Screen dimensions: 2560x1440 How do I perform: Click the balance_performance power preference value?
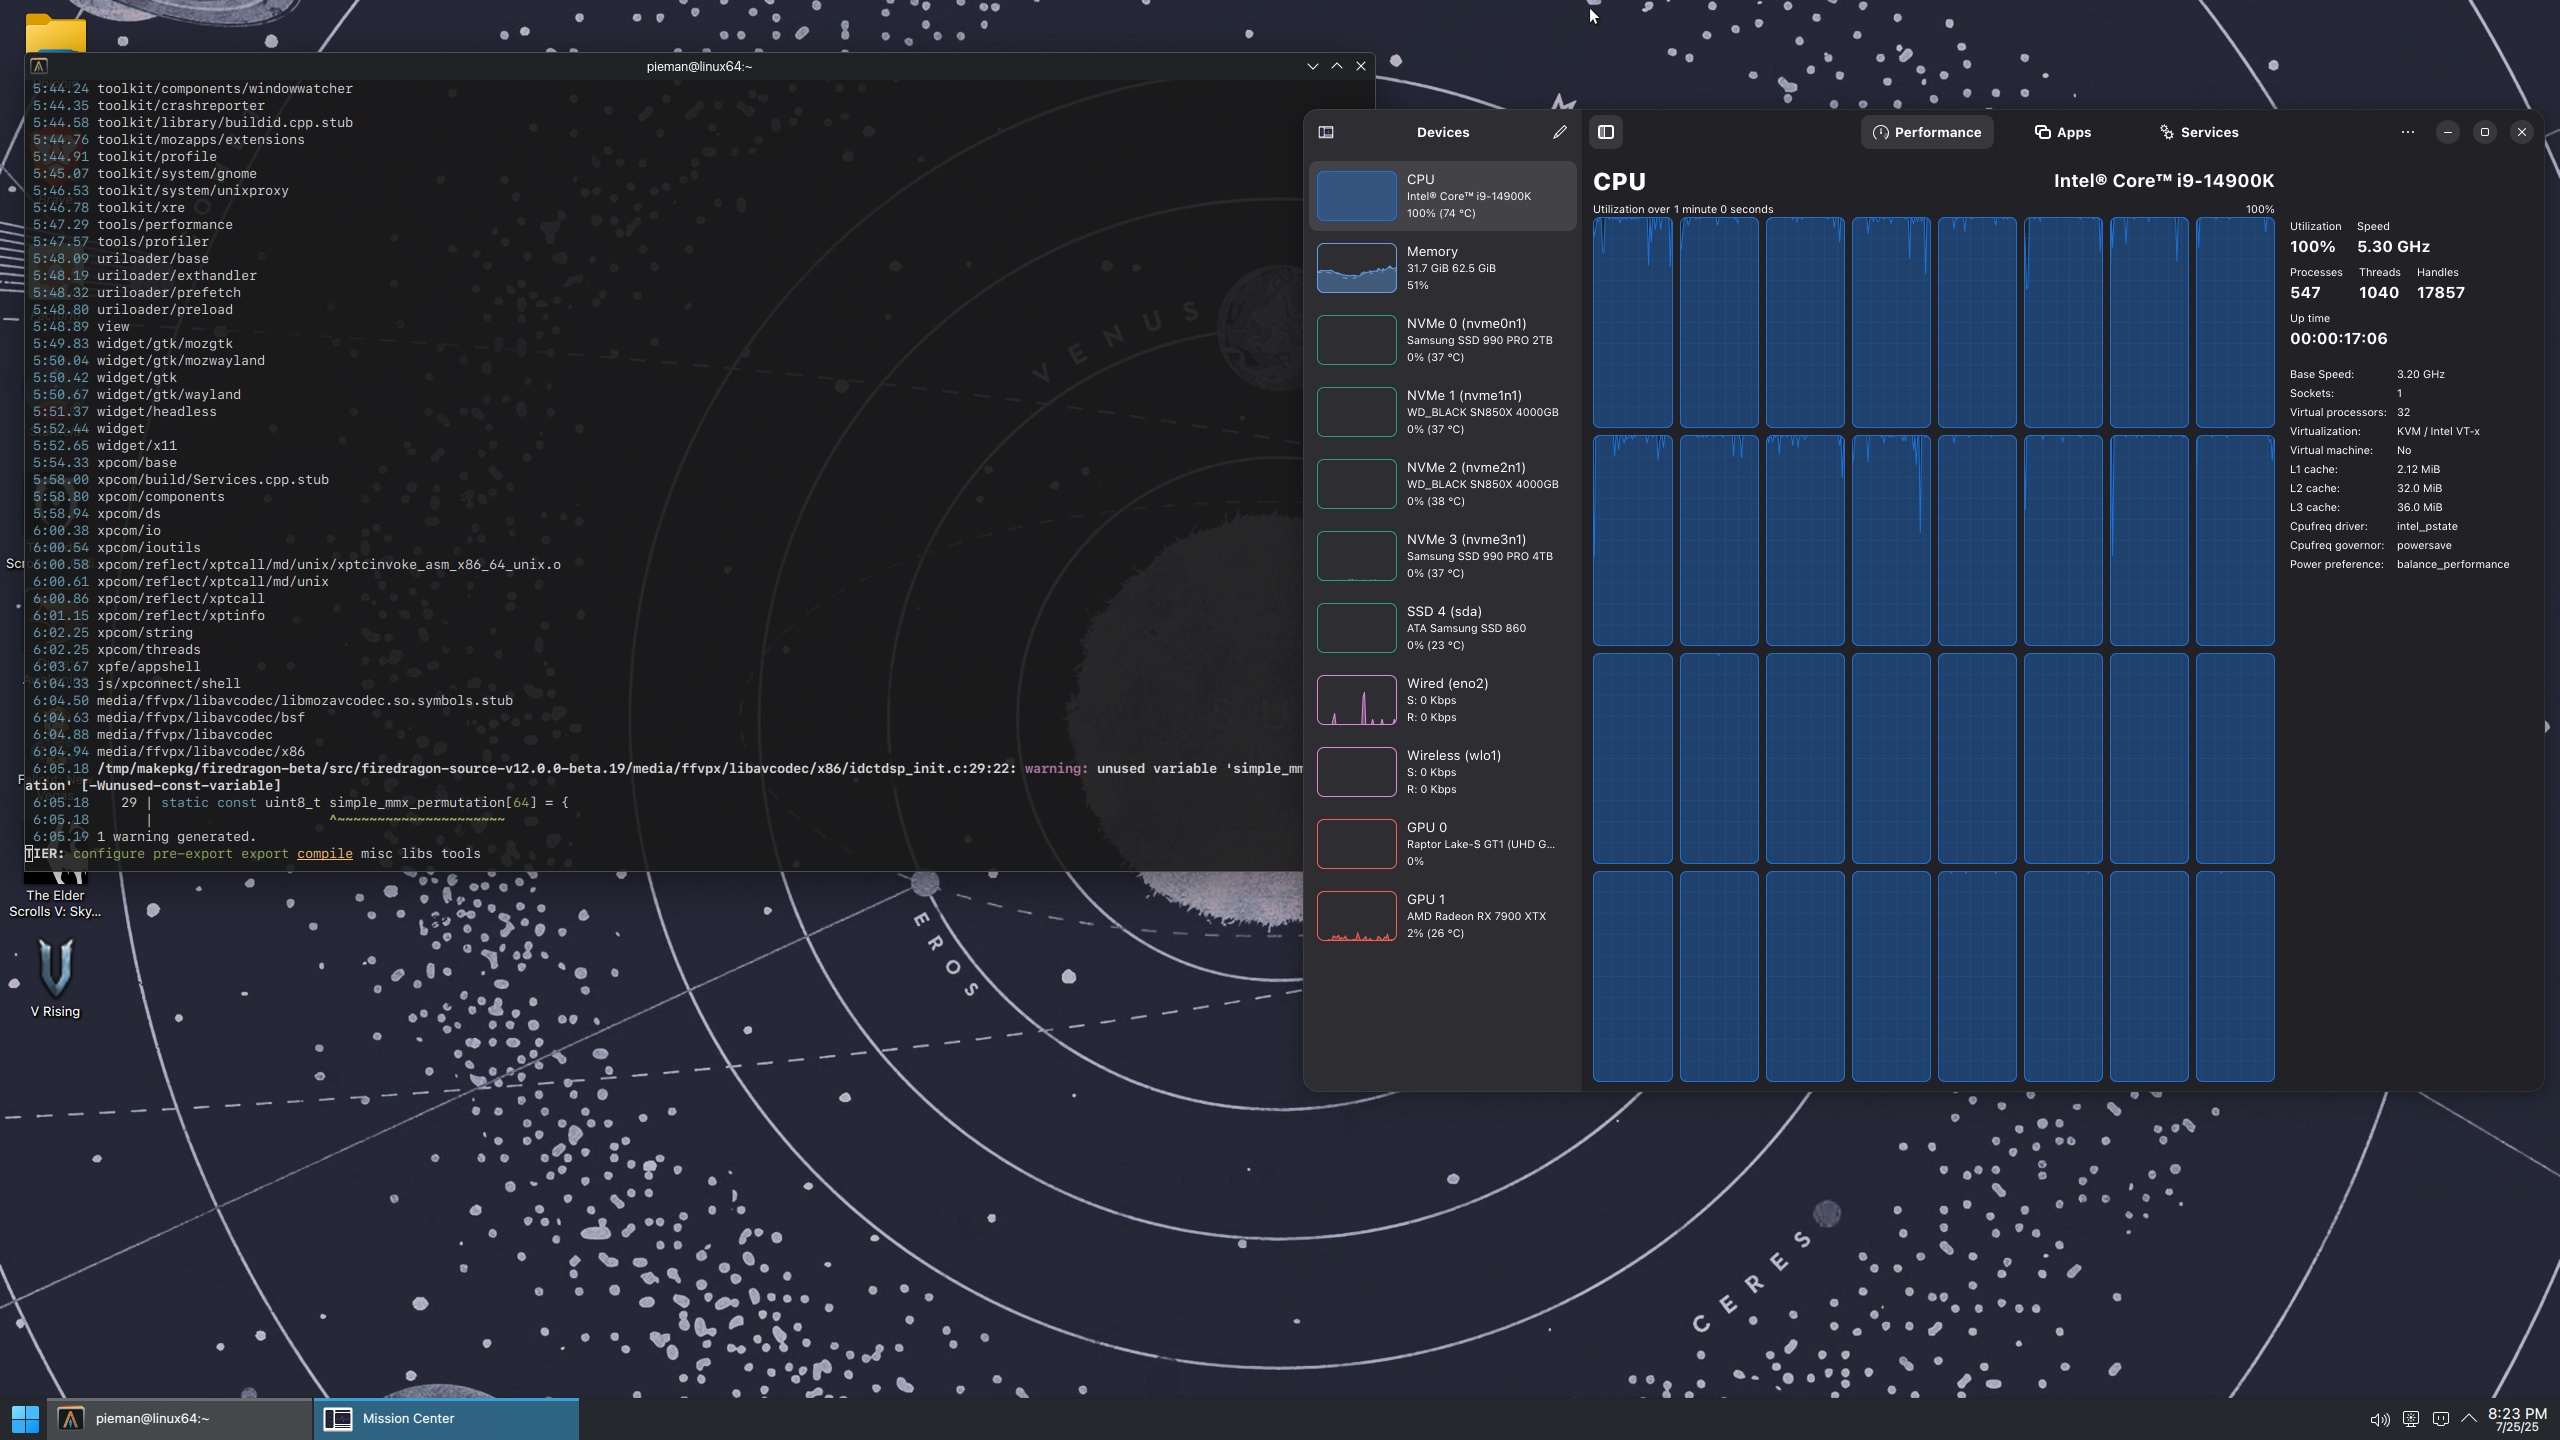2452,565
